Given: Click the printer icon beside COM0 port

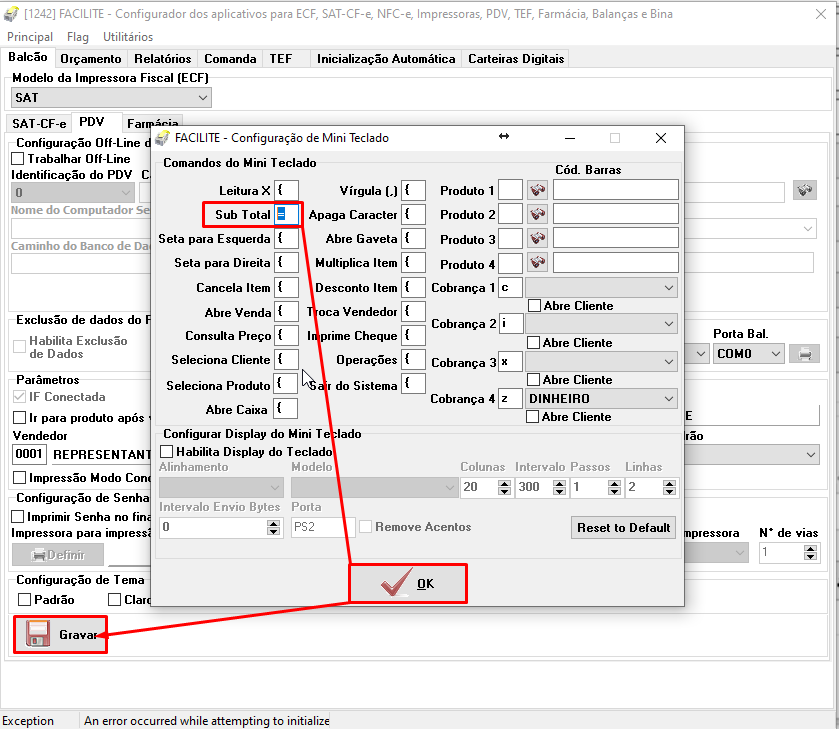Looking at the screenshot, I should (x=804, y=353).
